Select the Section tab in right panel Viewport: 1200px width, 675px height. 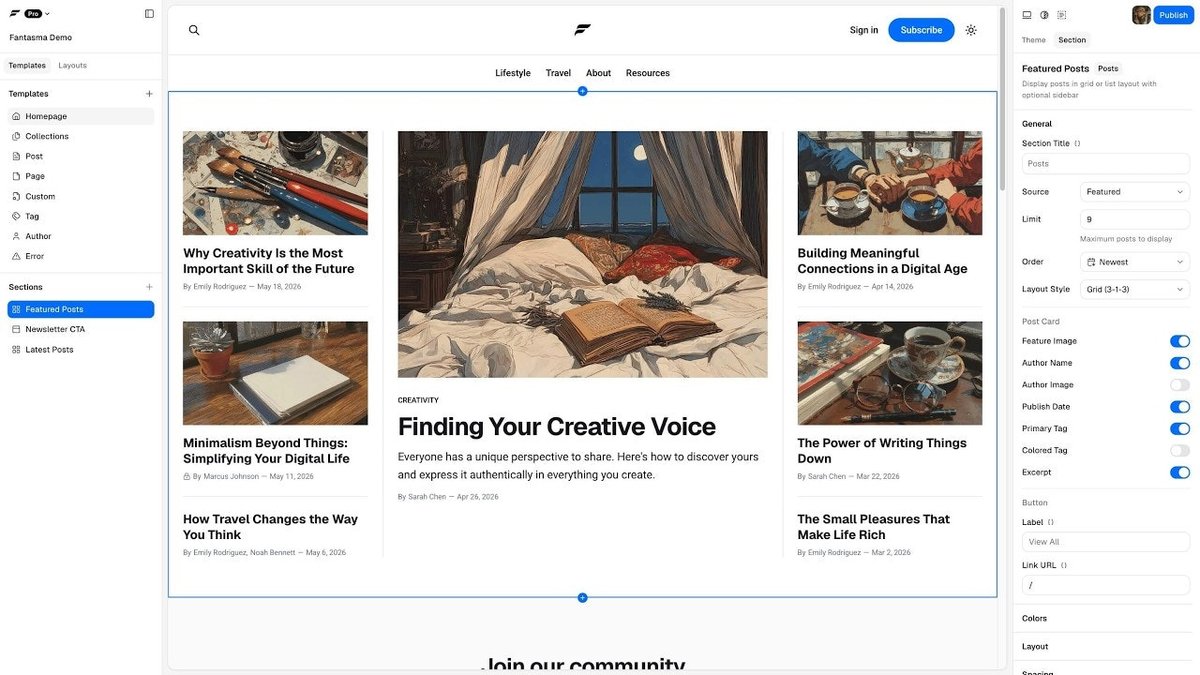pos(1072,40)
